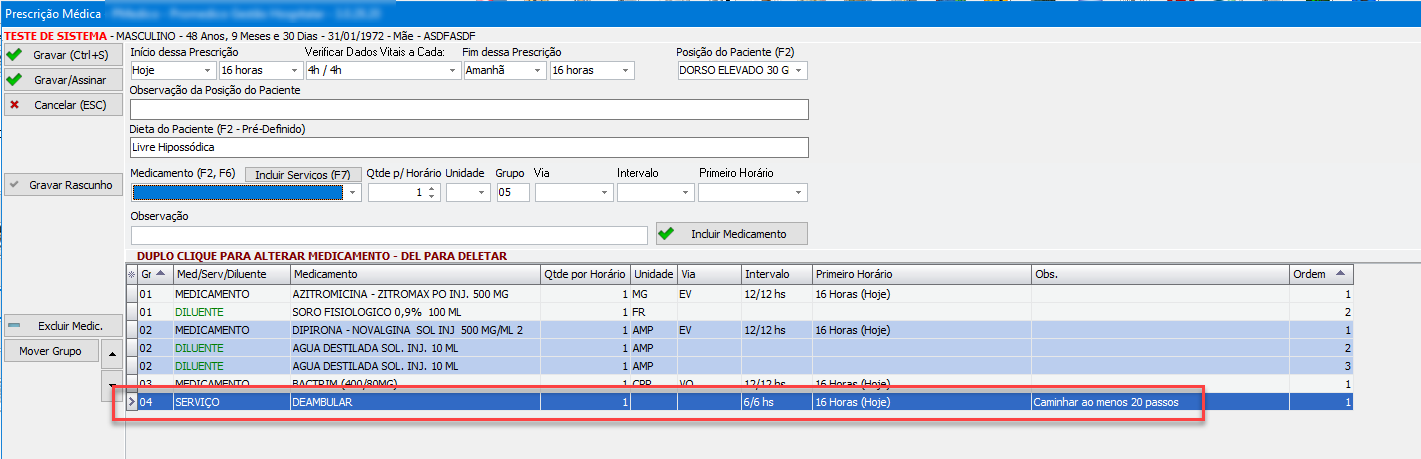Viewport: 1421px width, 459px height.
Task: Click Excluir Medic. to remove the medication
Action: pyautogui.click(x=63, y=326)
